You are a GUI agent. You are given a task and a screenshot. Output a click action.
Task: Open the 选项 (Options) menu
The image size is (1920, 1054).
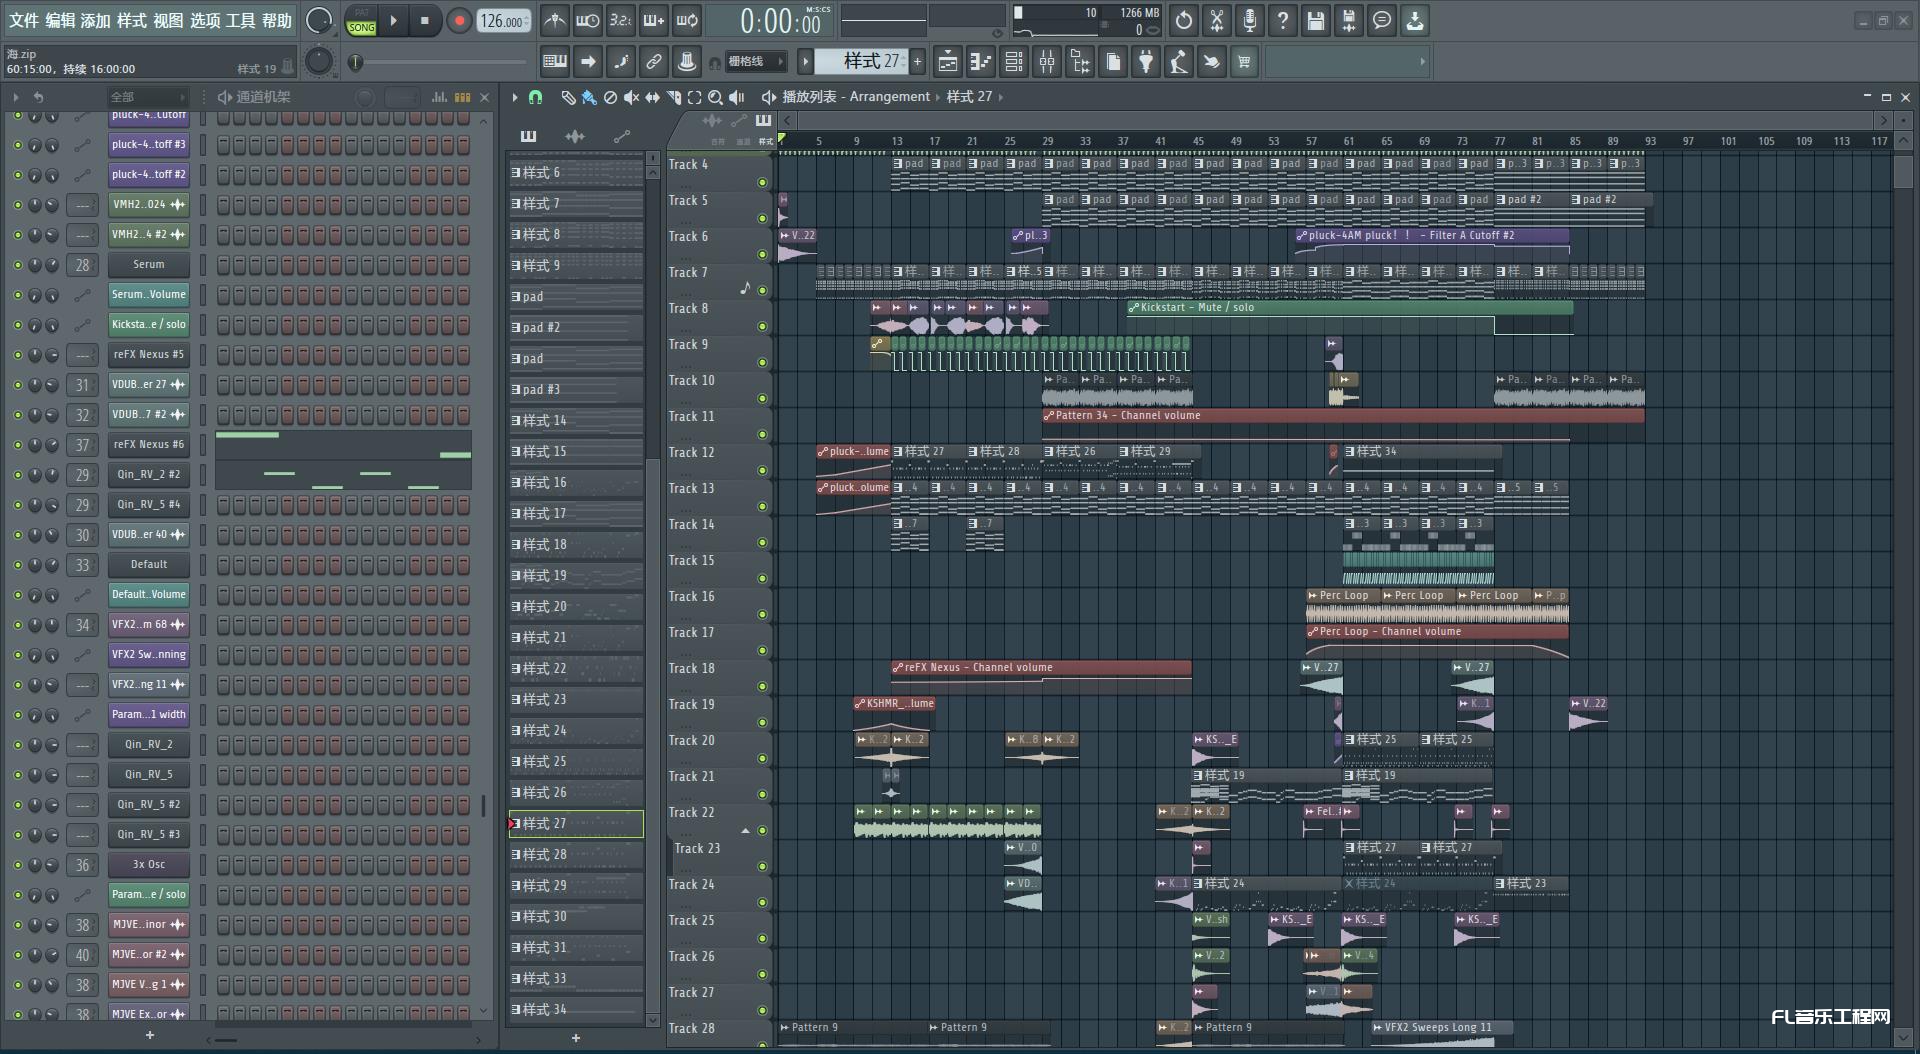[205, 20]
